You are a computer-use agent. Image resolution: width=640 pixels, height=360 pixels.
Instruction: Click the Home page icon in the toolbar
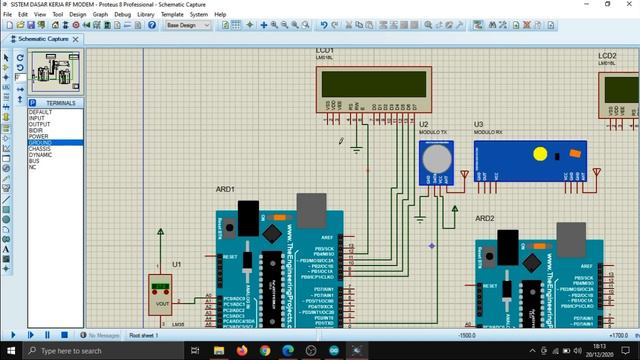(x=55, y=25)
